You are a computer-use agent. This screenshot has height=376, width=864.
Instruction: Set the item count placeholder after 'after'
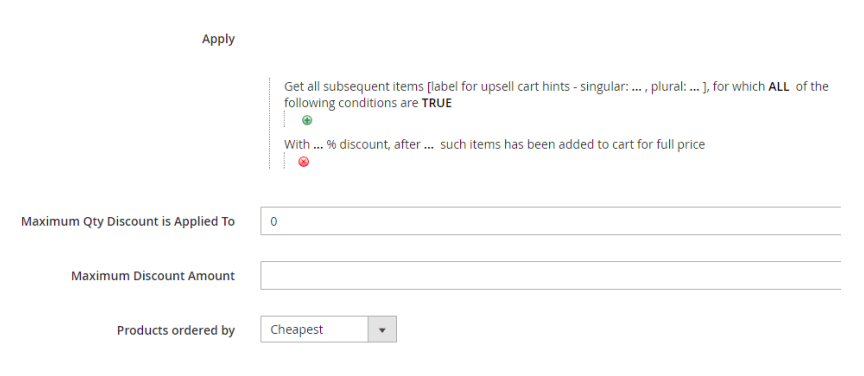point(429,145)
